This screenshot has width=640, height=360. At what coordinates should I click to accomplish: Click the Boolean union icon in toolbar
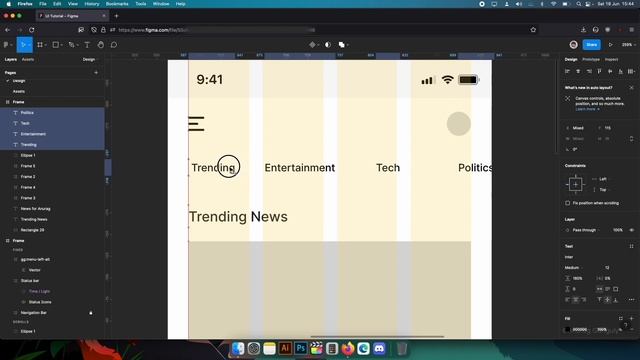coord(342,45)
